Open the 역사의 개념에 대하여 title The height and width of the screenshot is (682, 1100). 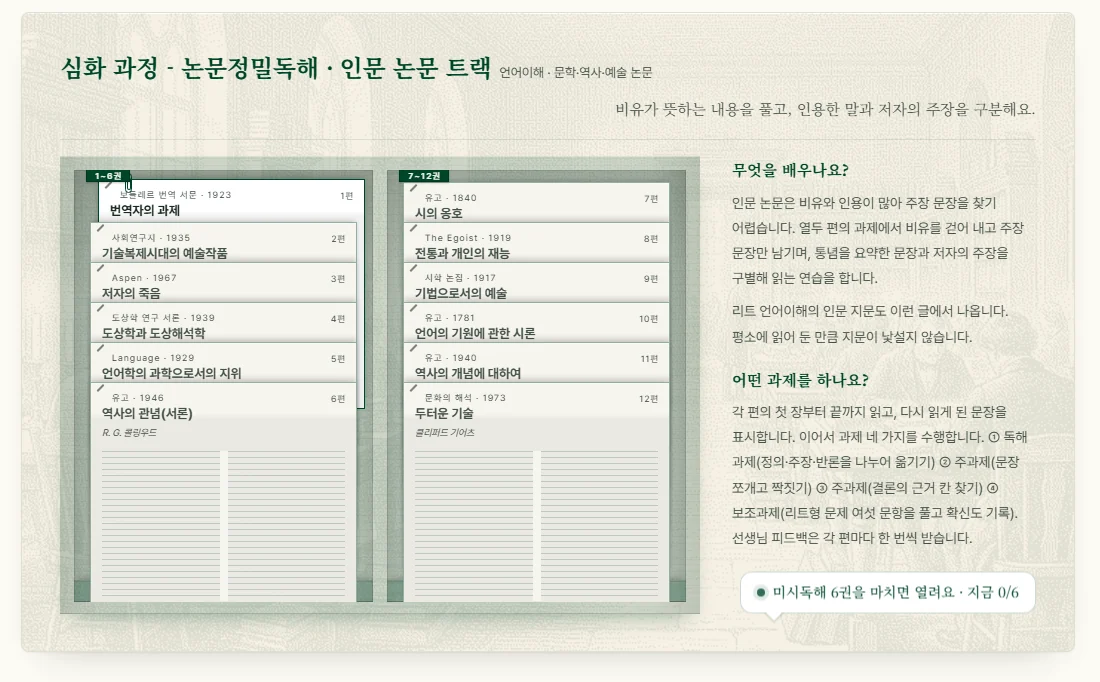coord(468,373)
